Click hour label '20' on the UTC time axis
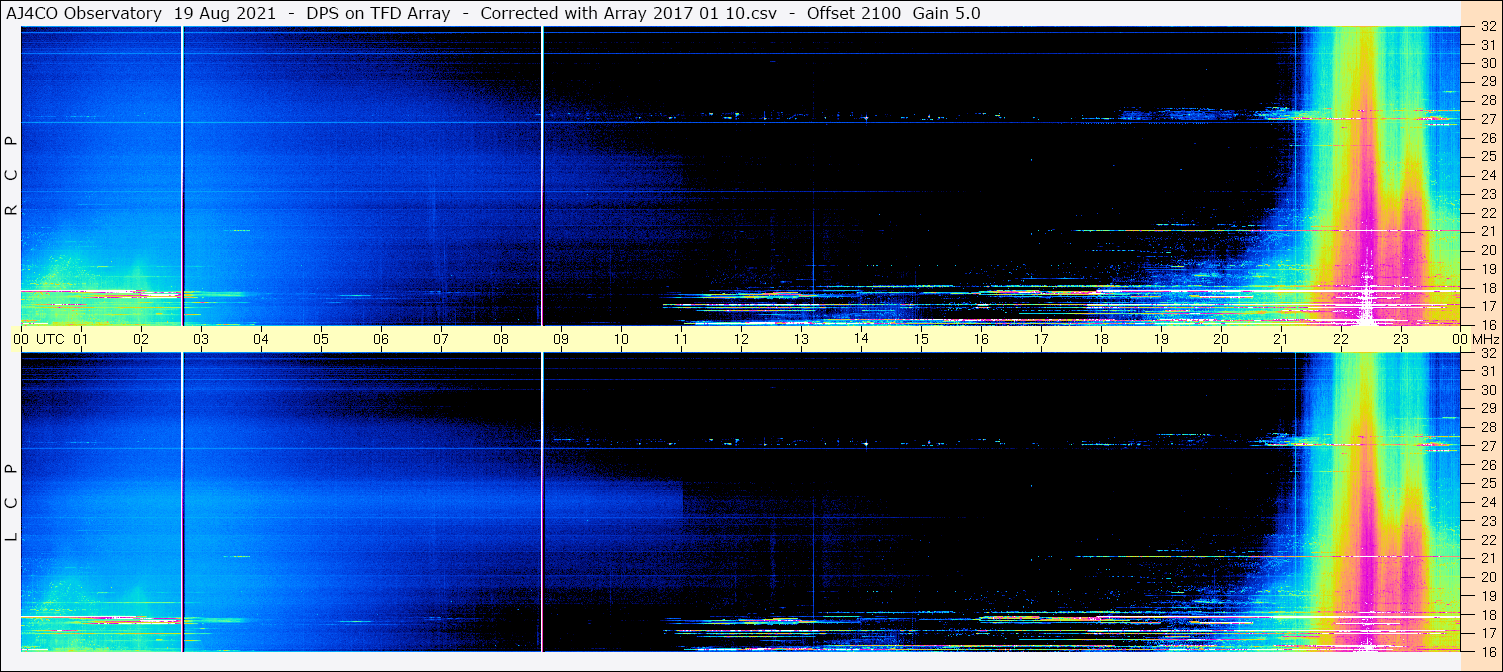Screen dimensions: 1503x672 click(1221, 339)
